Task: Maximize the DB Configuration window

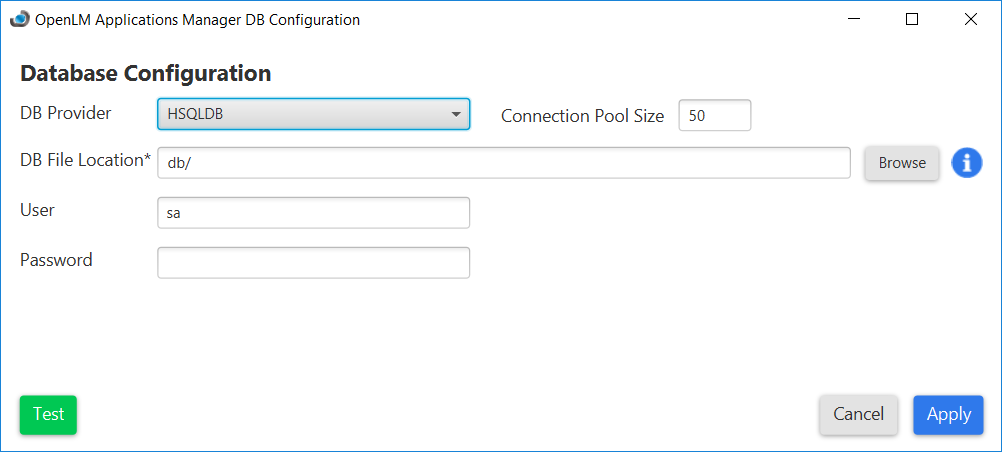Action: click(x=911, y=19)
